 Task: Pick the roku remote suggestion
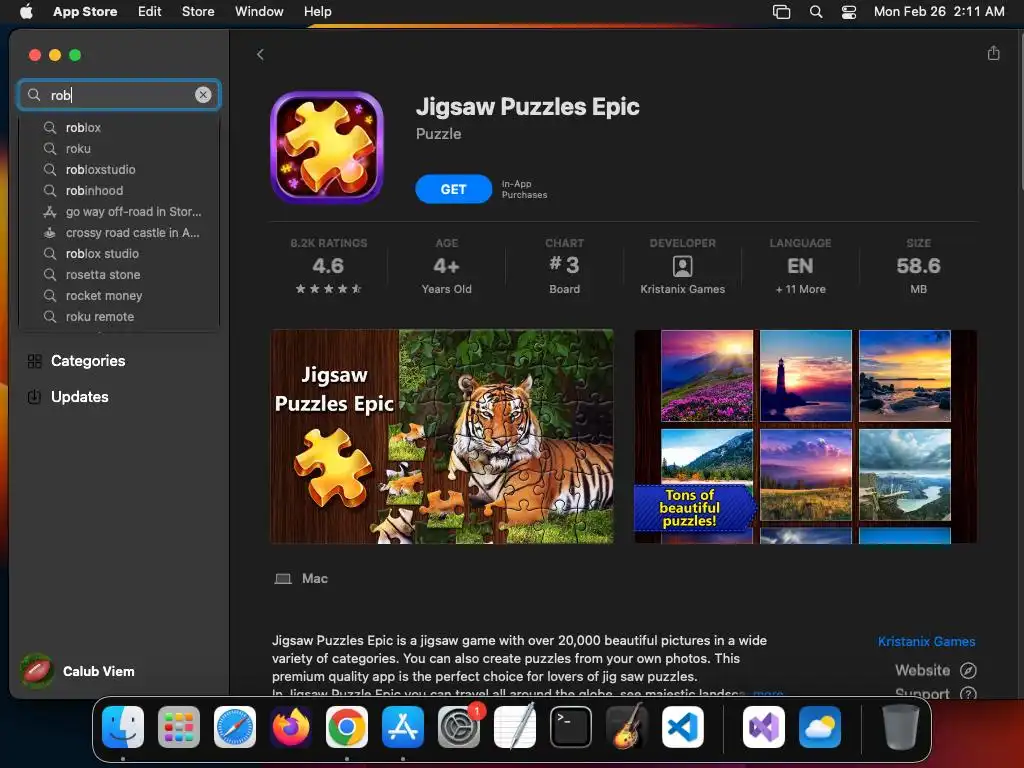tap(119, 316)
